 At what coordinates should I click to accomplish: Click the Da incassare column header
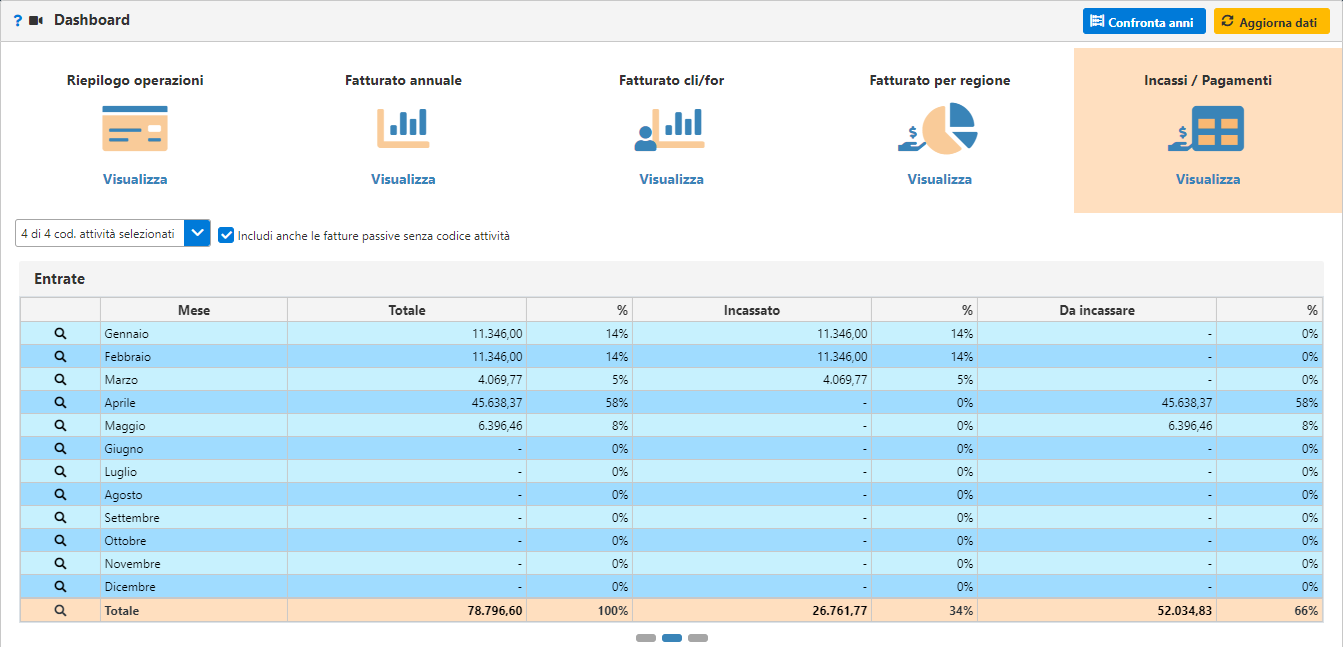[1096, 310]
